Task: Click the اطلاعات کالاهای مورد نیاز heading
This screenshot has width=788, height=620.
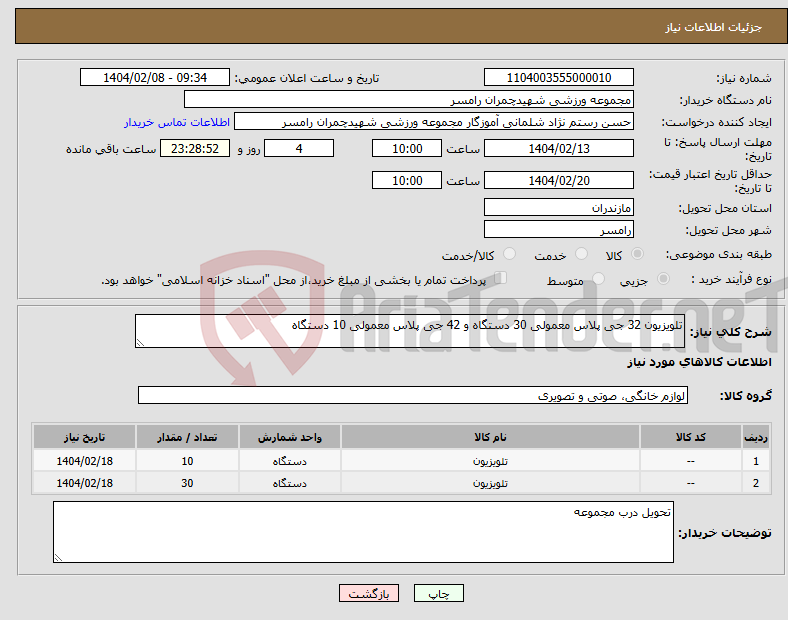Action: (x=699, y=362)
